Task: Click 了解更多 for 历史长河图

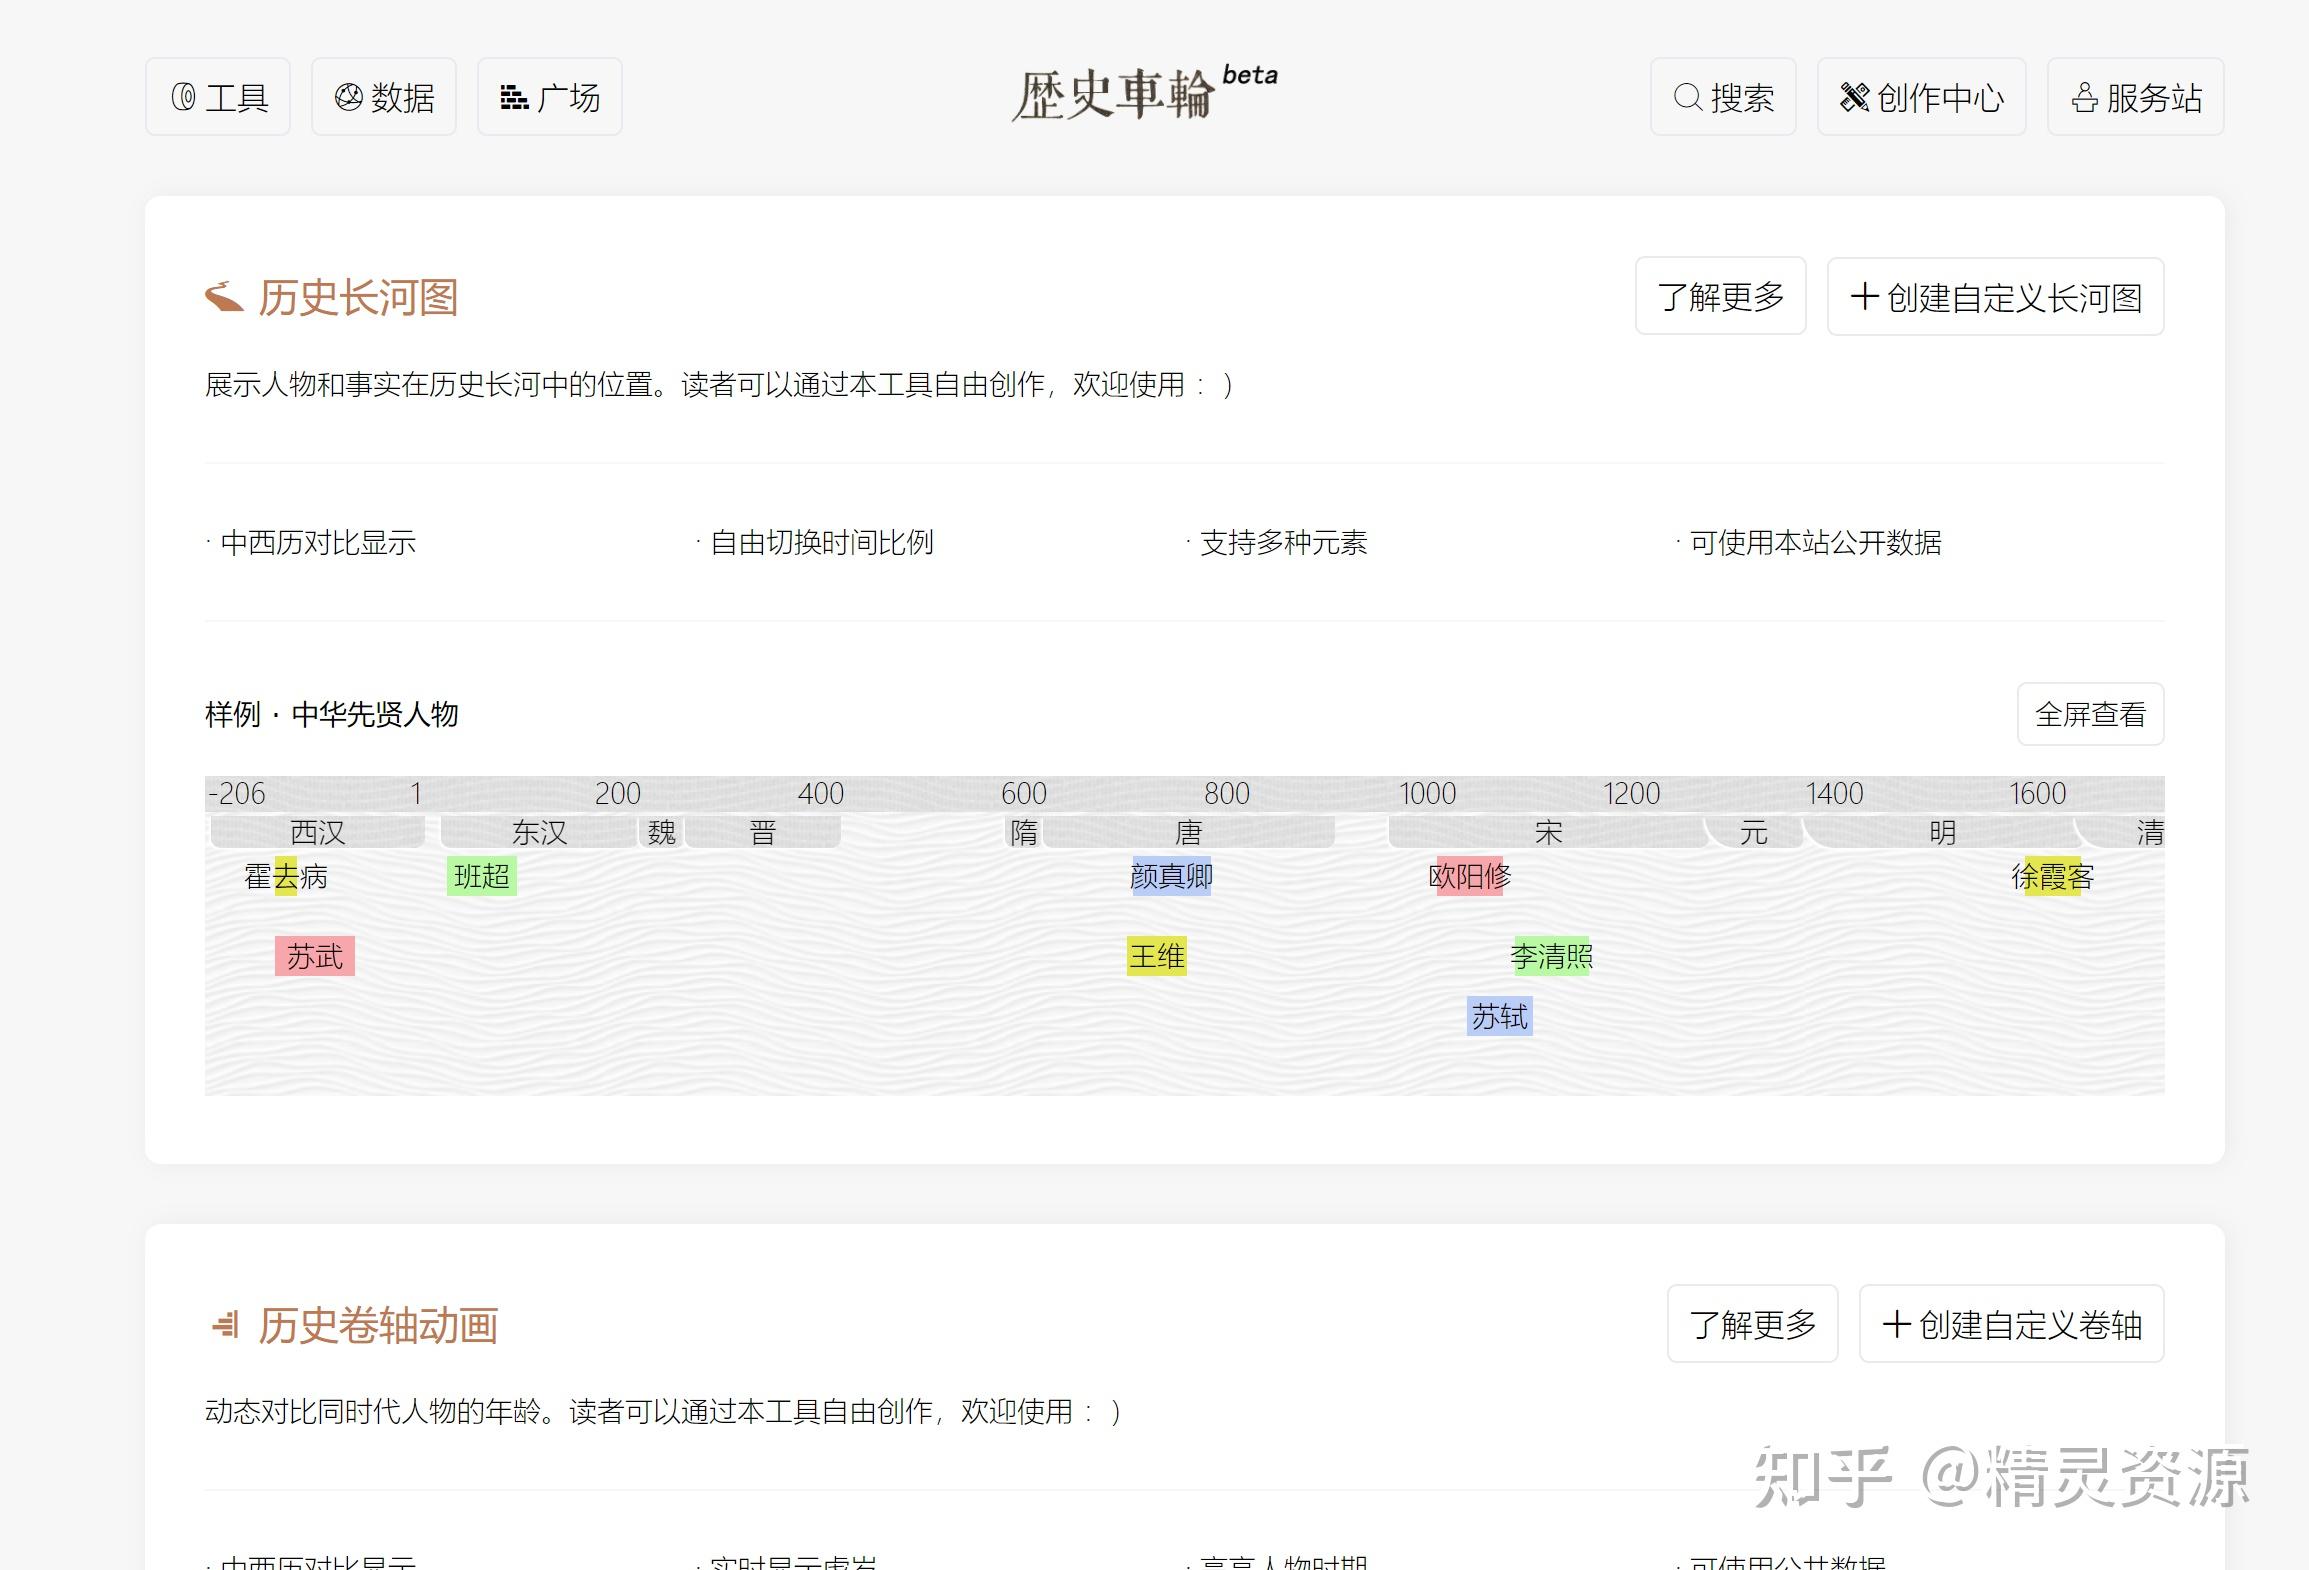Action: [1720, 296]
